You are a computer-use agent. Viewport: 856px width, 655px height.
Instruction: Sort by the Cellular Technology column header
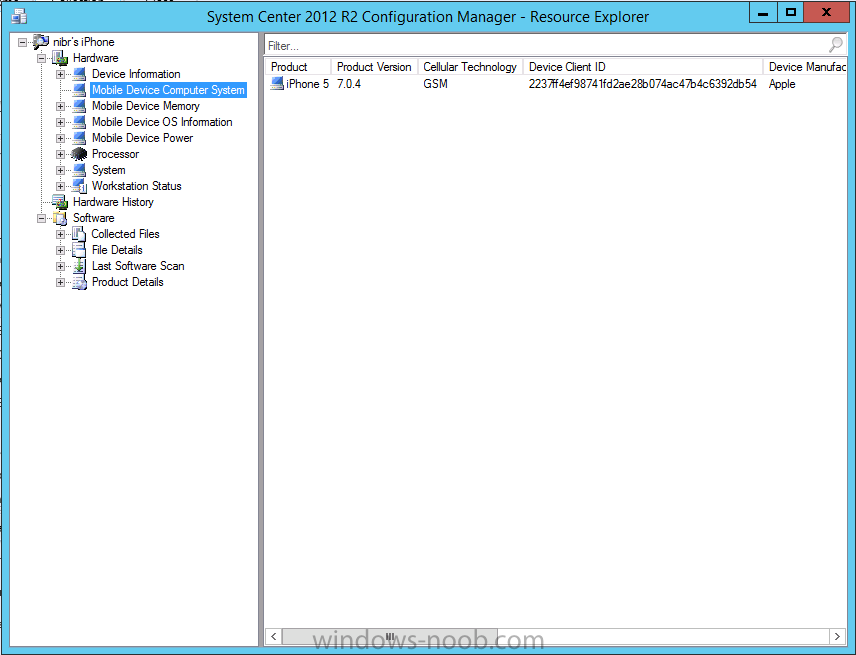[x=470, y=67]
